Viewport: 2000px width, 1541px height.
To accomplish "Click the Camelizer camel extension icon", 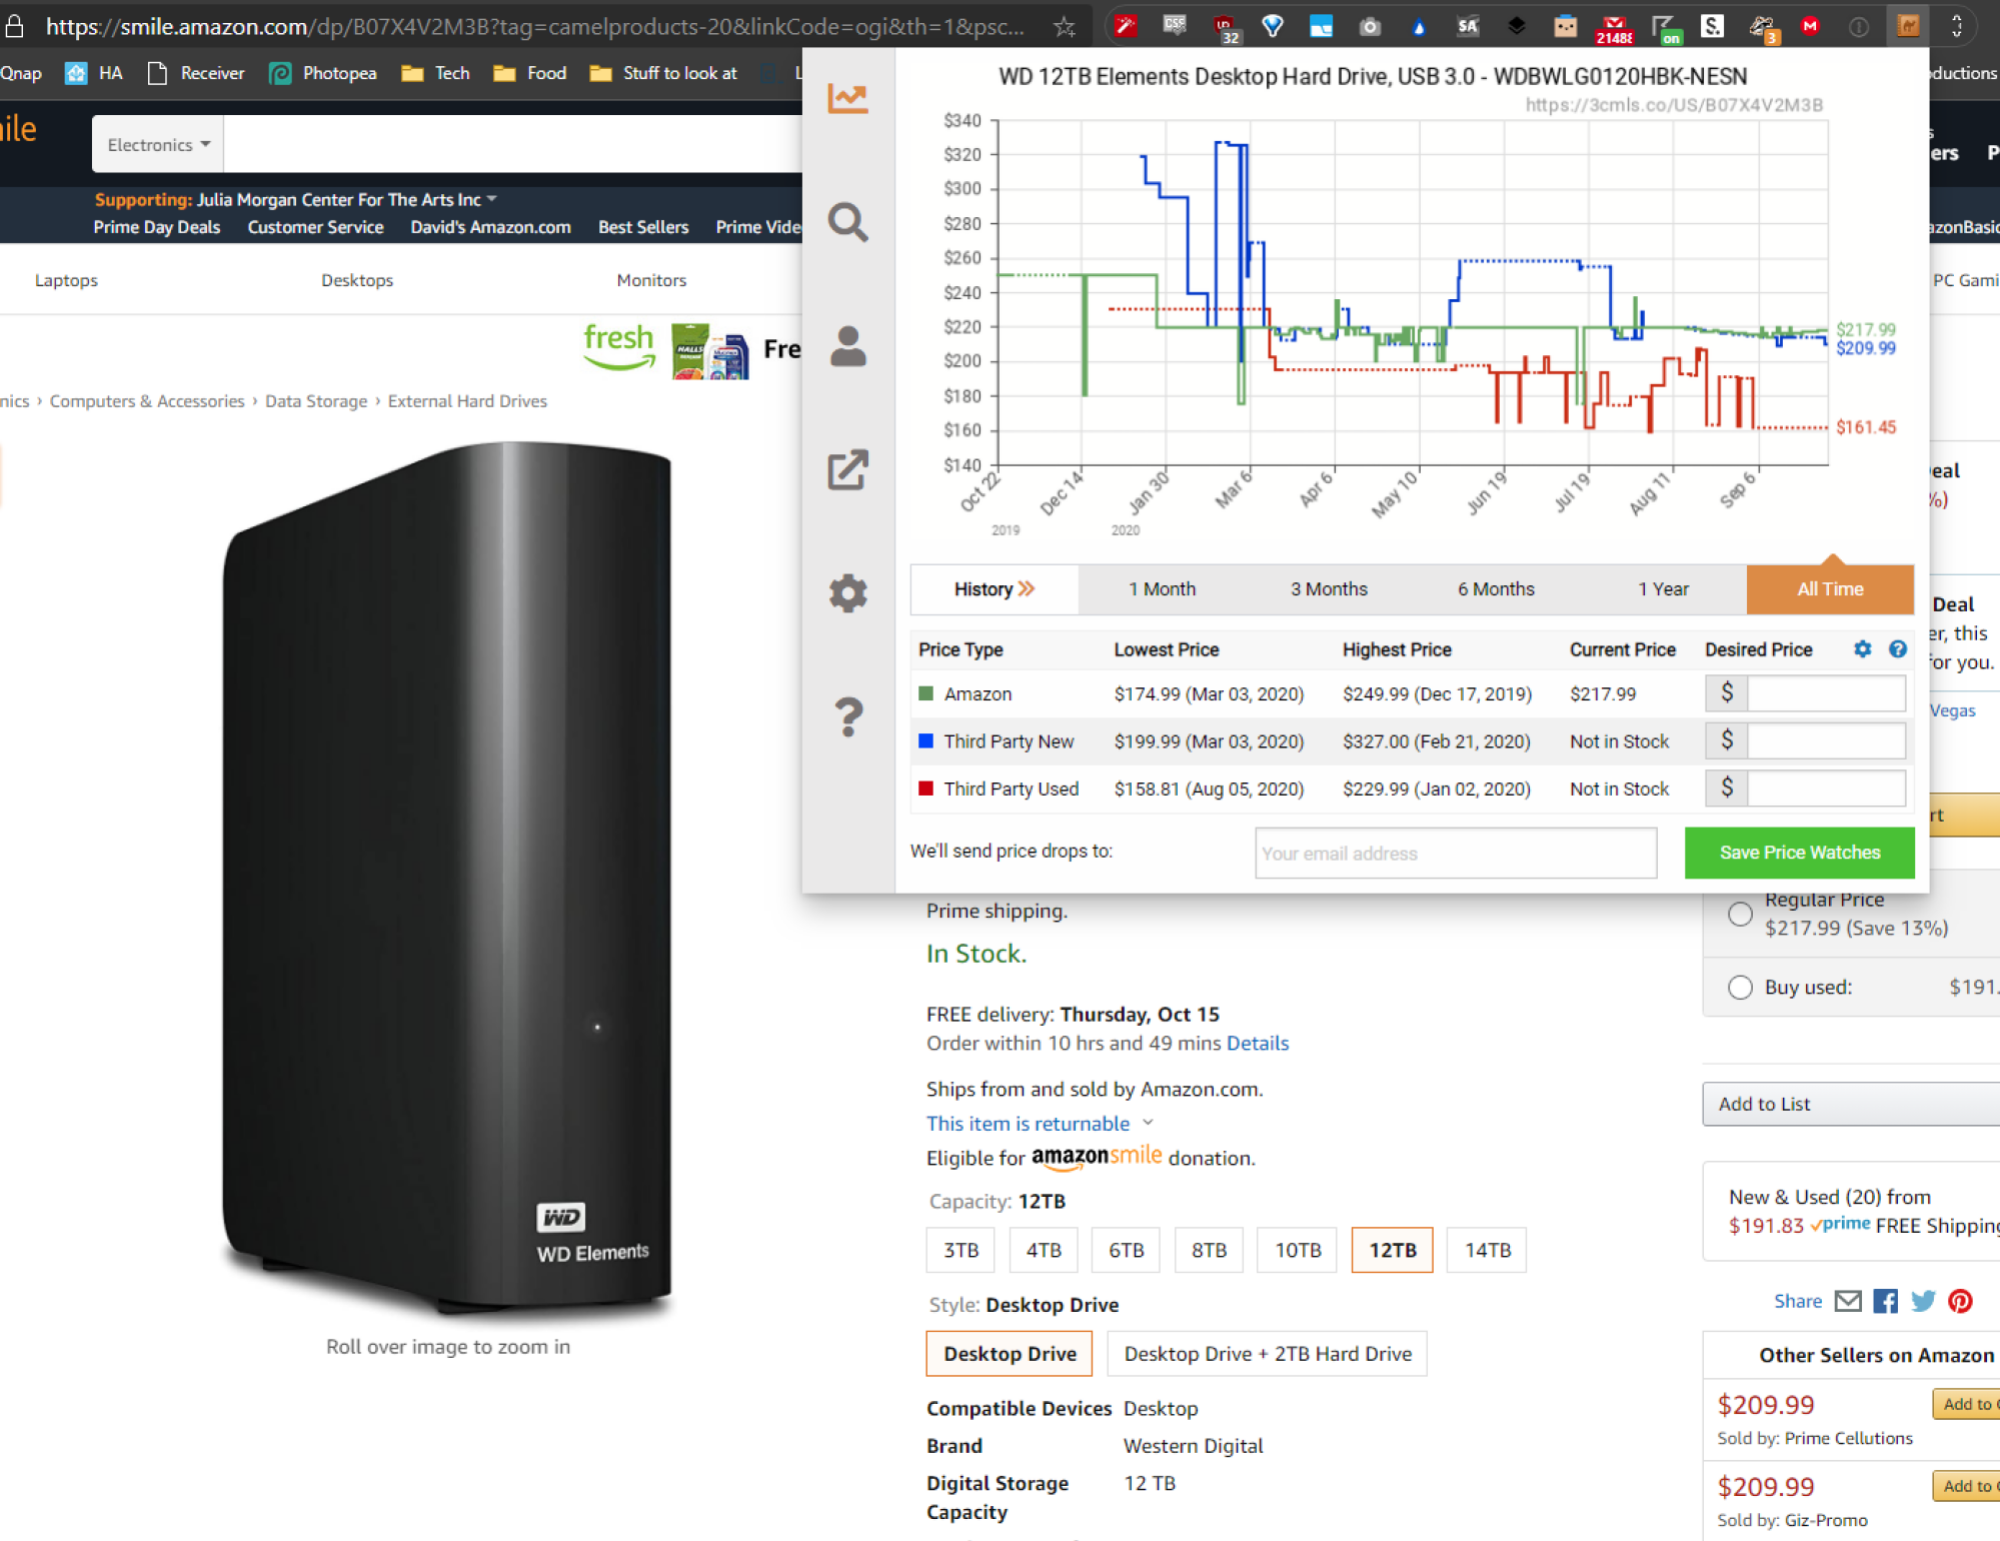I will pos(1908,27).
